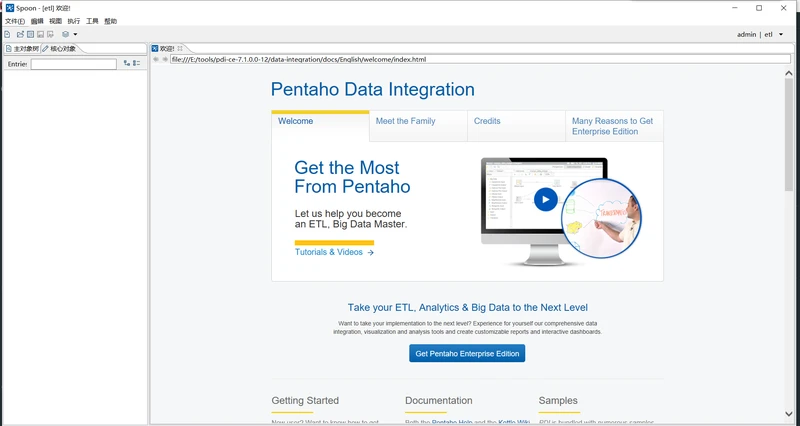Open the 文件(F) menu
The image size is (800, 426).
[15, 21]
